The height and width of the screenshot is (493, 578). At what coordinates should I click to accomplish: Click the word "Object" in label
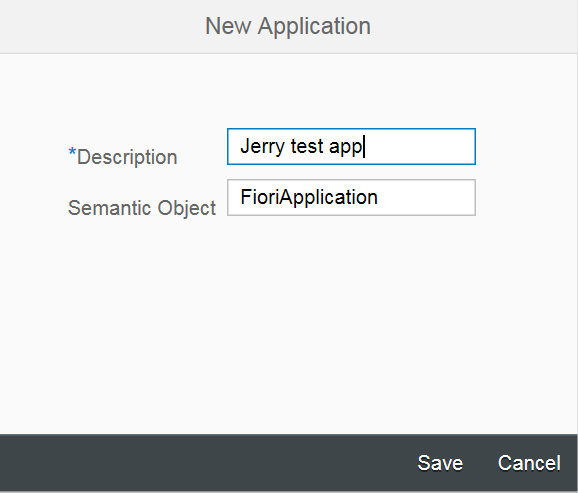tap(187, 209)
